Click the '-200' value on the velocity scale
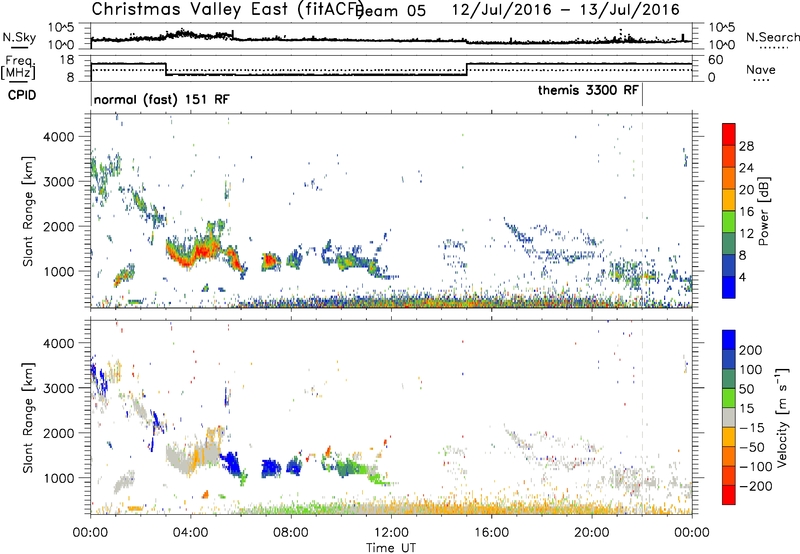 click(756, 486)
